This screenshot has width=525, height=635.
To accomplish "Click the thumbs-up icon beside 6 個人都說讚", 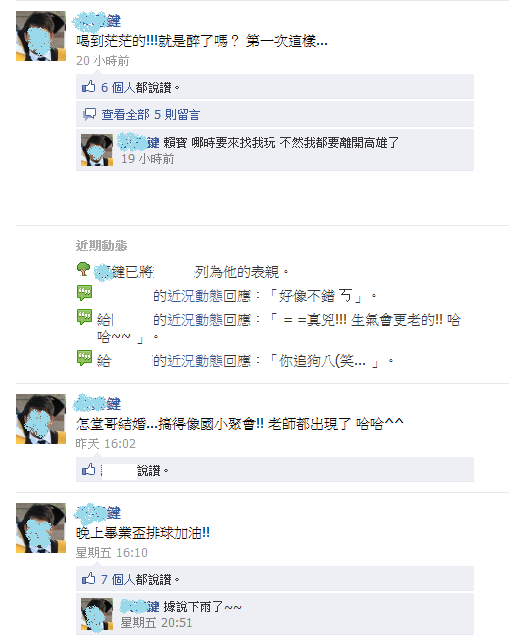I will pos(88,87).
